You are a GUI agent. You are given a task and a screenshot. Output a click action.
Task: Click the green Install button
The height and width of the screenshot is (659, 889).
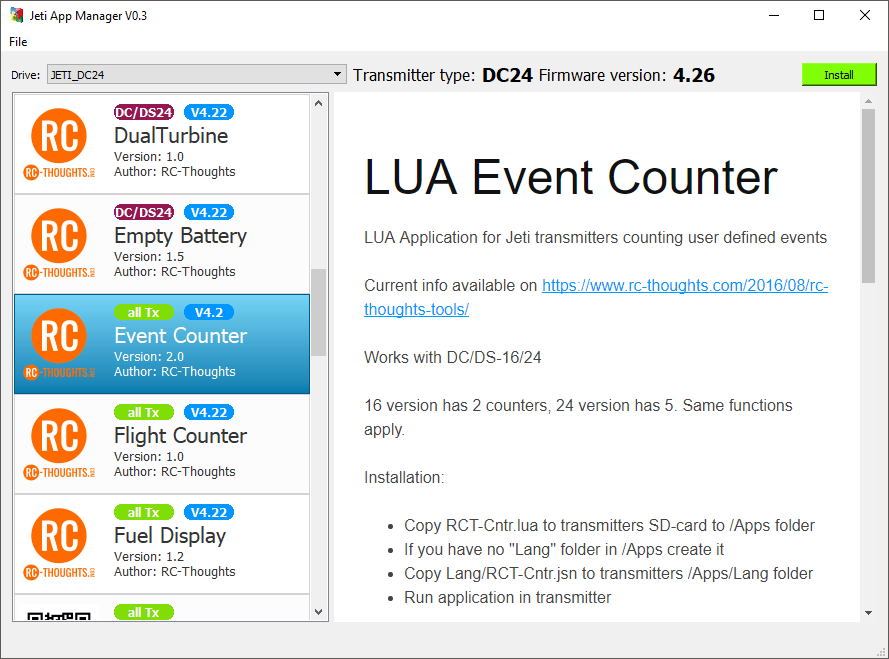(839, 75)
